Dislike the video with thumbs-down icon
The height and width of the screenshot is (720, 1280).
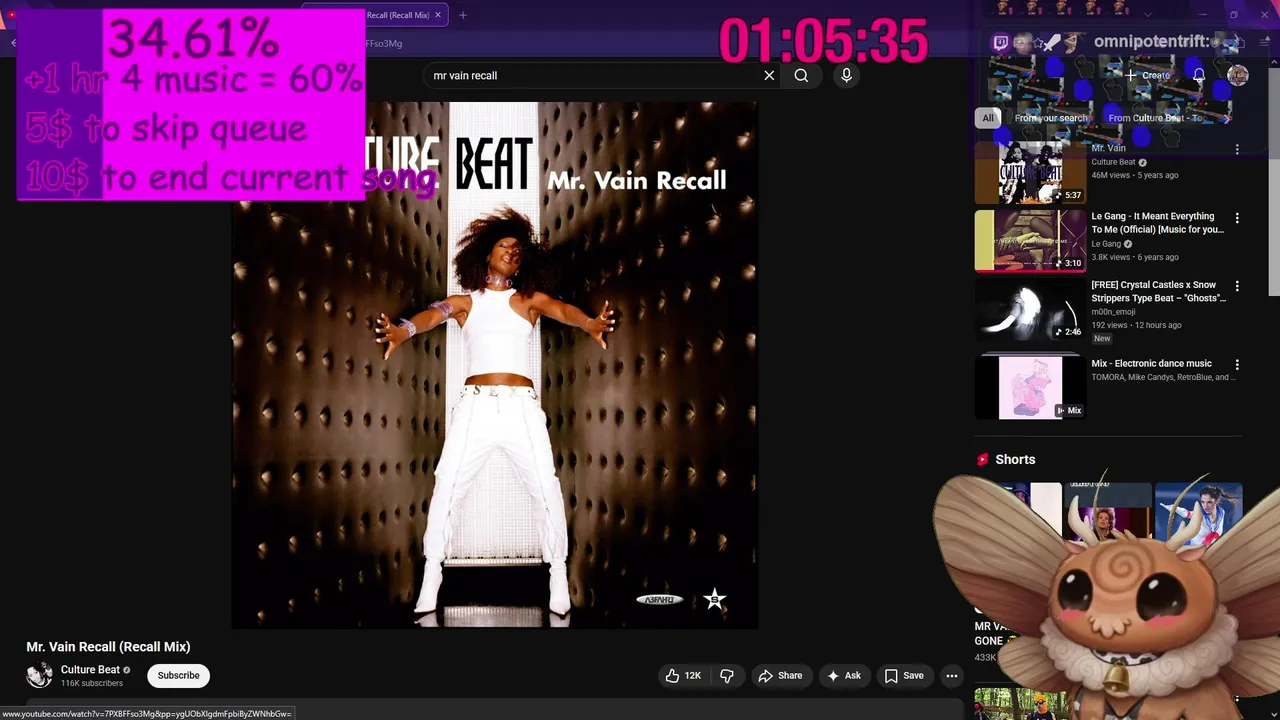click(x=727, y=676)
